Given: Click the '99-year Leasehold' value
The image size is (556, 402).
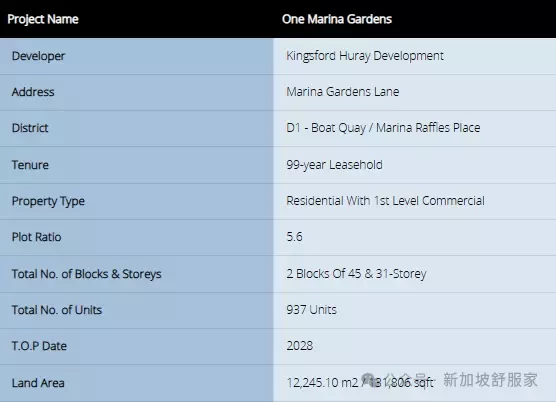Looking at the screenshot, I should click(334, 165).
